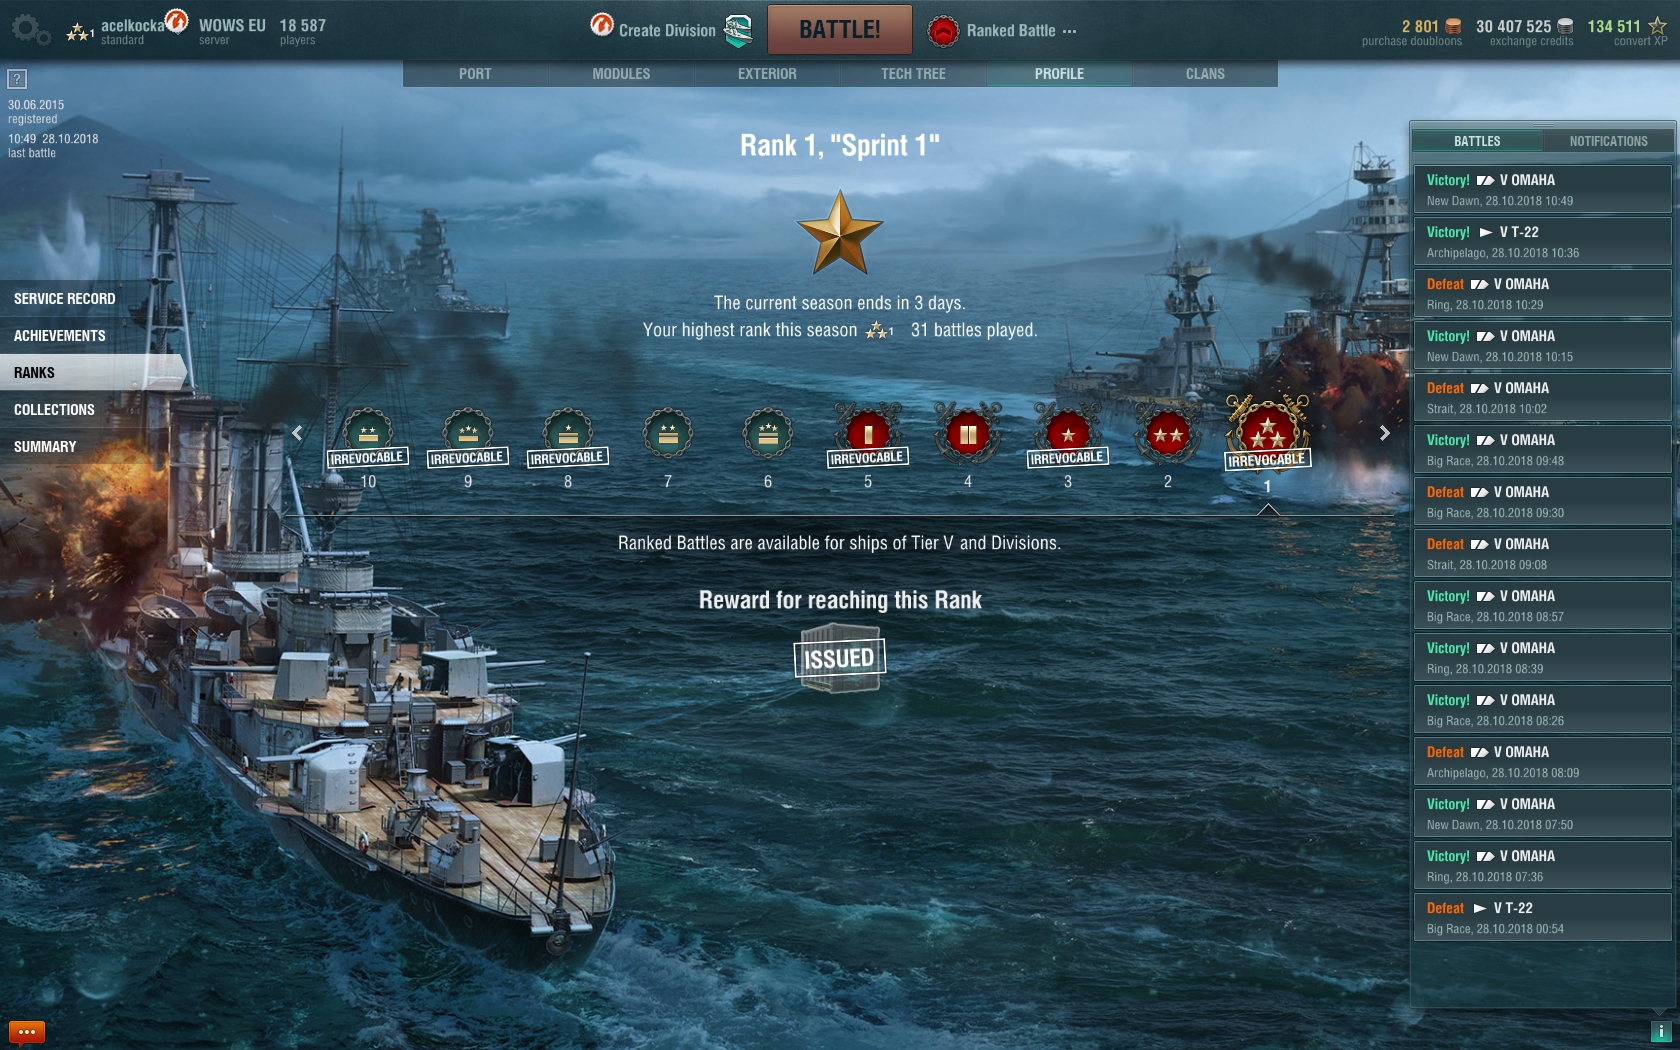Open the chat speech bubble icon

(x=27, y=1031)
